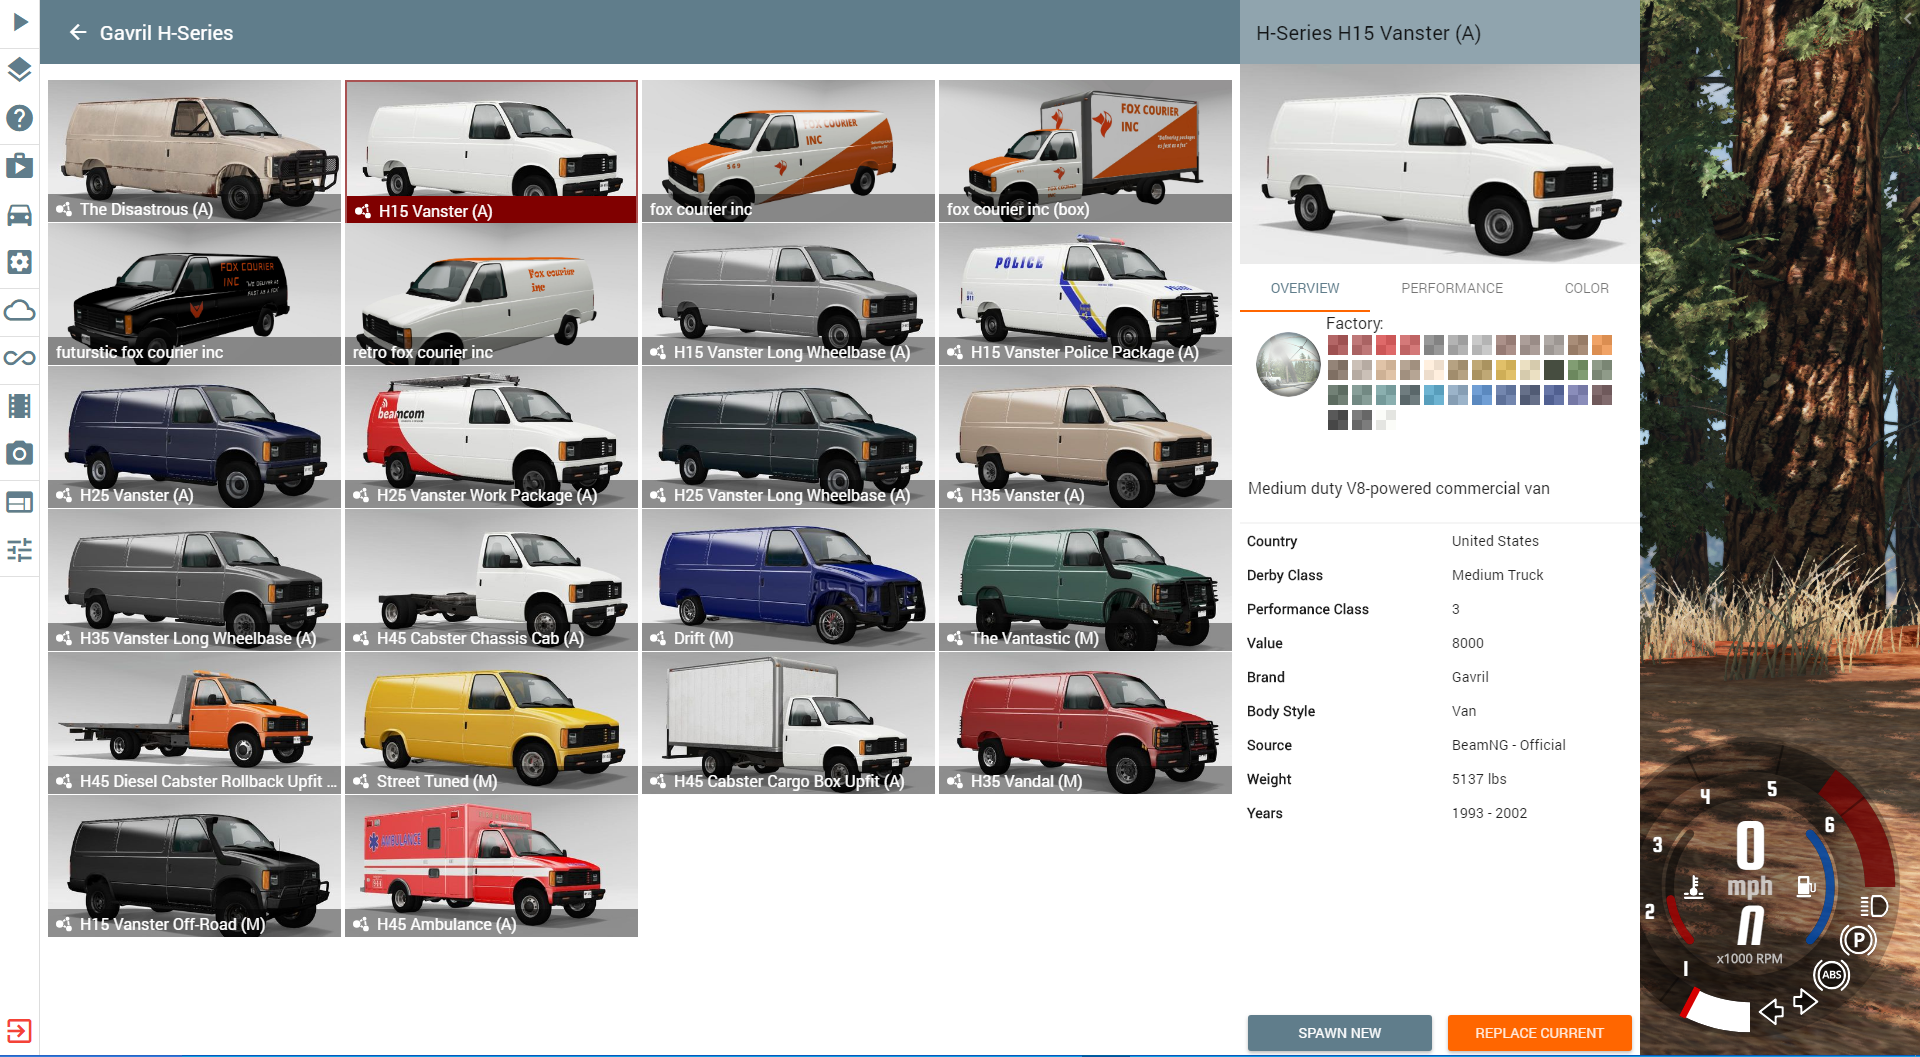The height and width of the screenshot is (1057, 1920).
Task: Select H15 Vanster Long Wheelbase (A)
Action: [788, 294]
